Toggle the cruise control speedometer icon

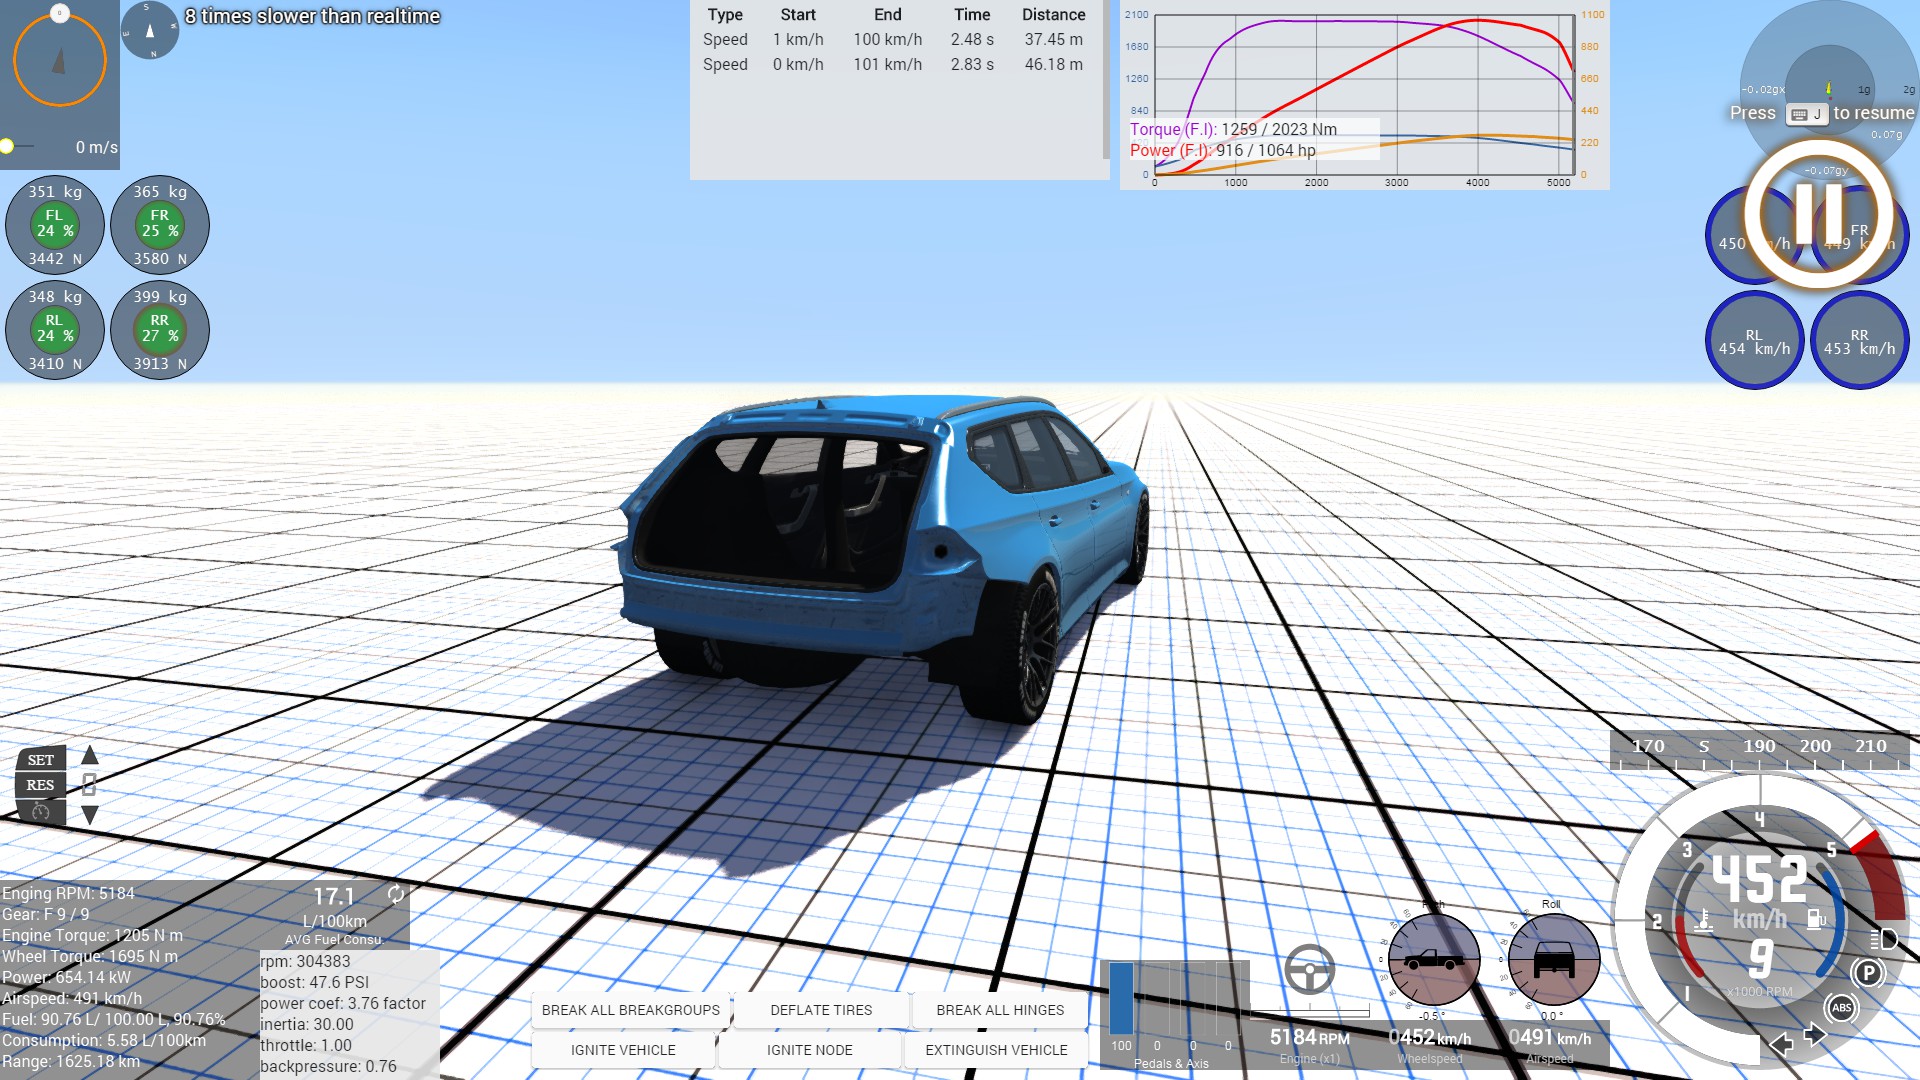pos(41,812)
